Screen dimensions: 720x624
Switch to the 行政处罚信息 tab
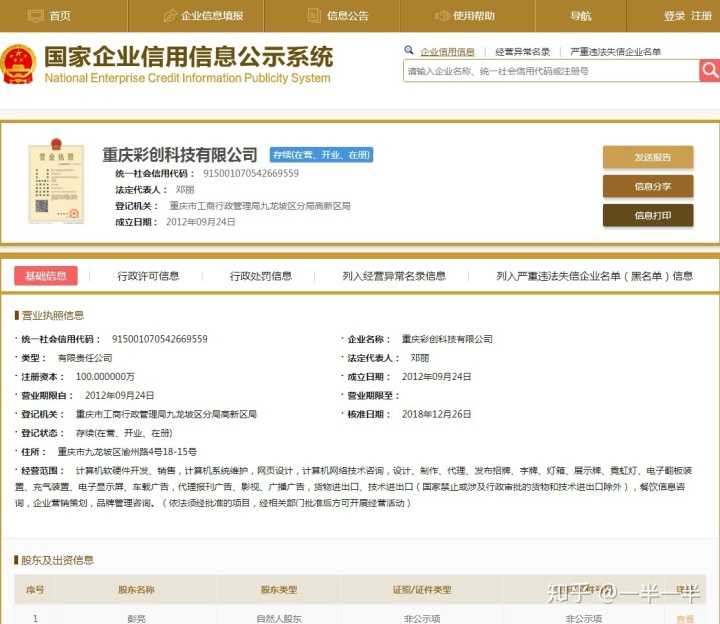point(261,276)
